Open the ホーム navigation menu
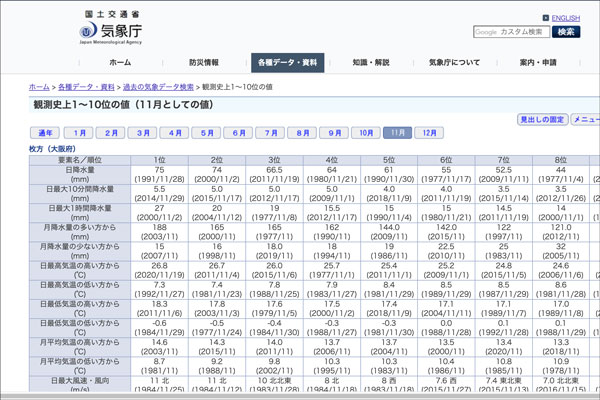This screenshot has height=400, width=600. [x=120, y=62]
